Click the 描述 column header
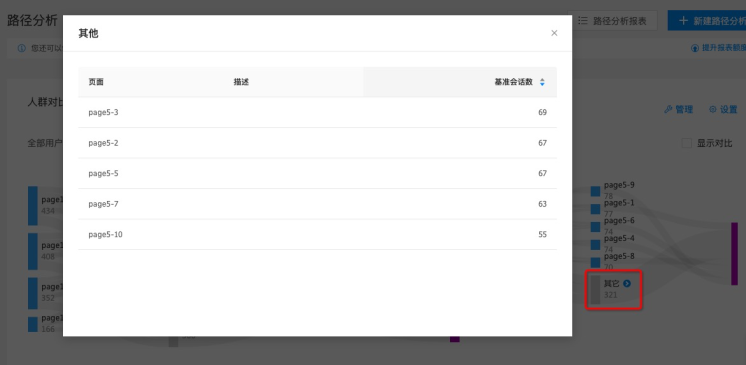The height and width of the screenshot is (365, 746). pos(293,82)
